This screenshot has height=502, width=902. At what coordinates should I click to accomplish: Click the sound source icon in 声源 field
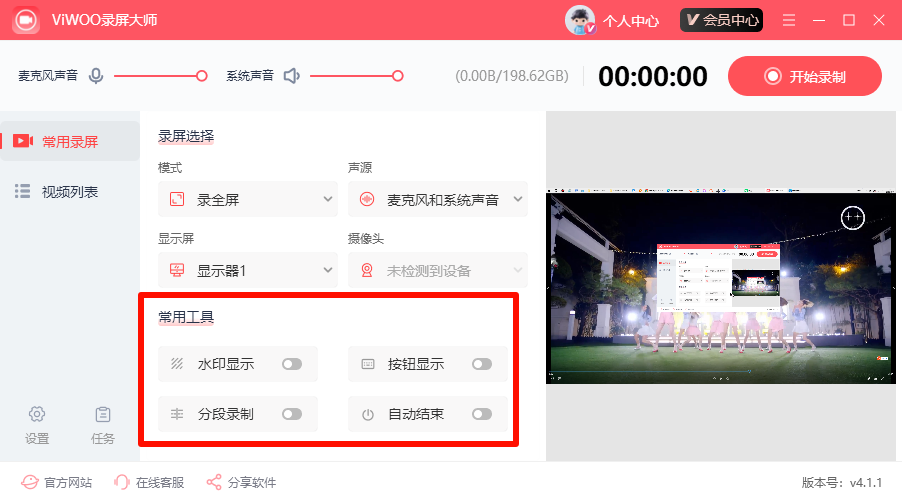point(367,200)
